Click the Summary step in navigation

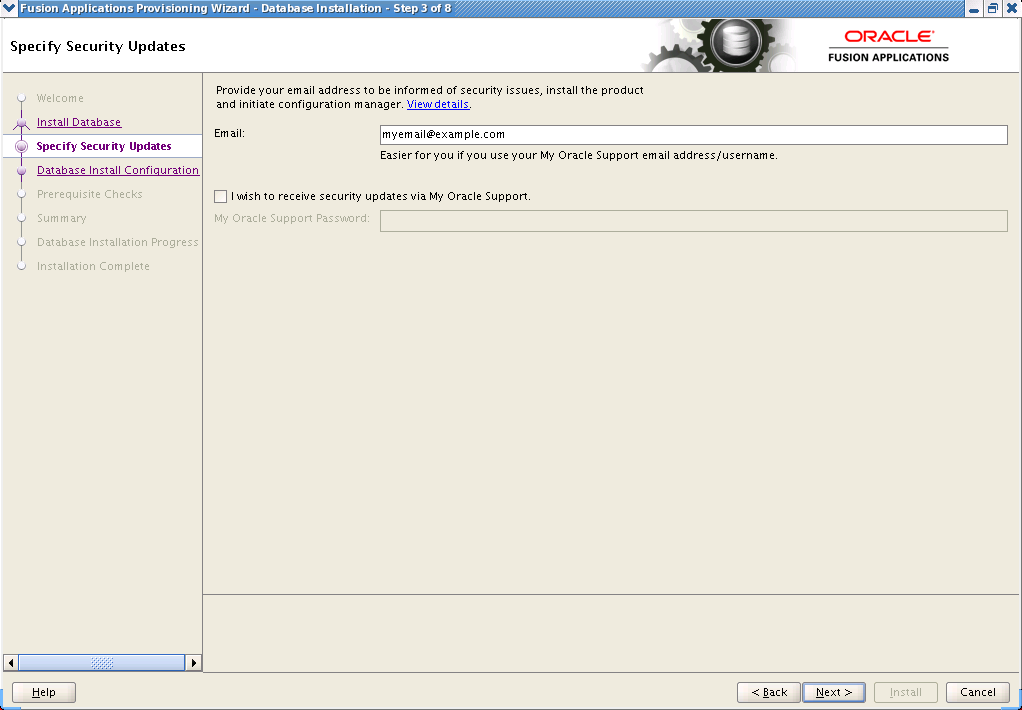61,218
